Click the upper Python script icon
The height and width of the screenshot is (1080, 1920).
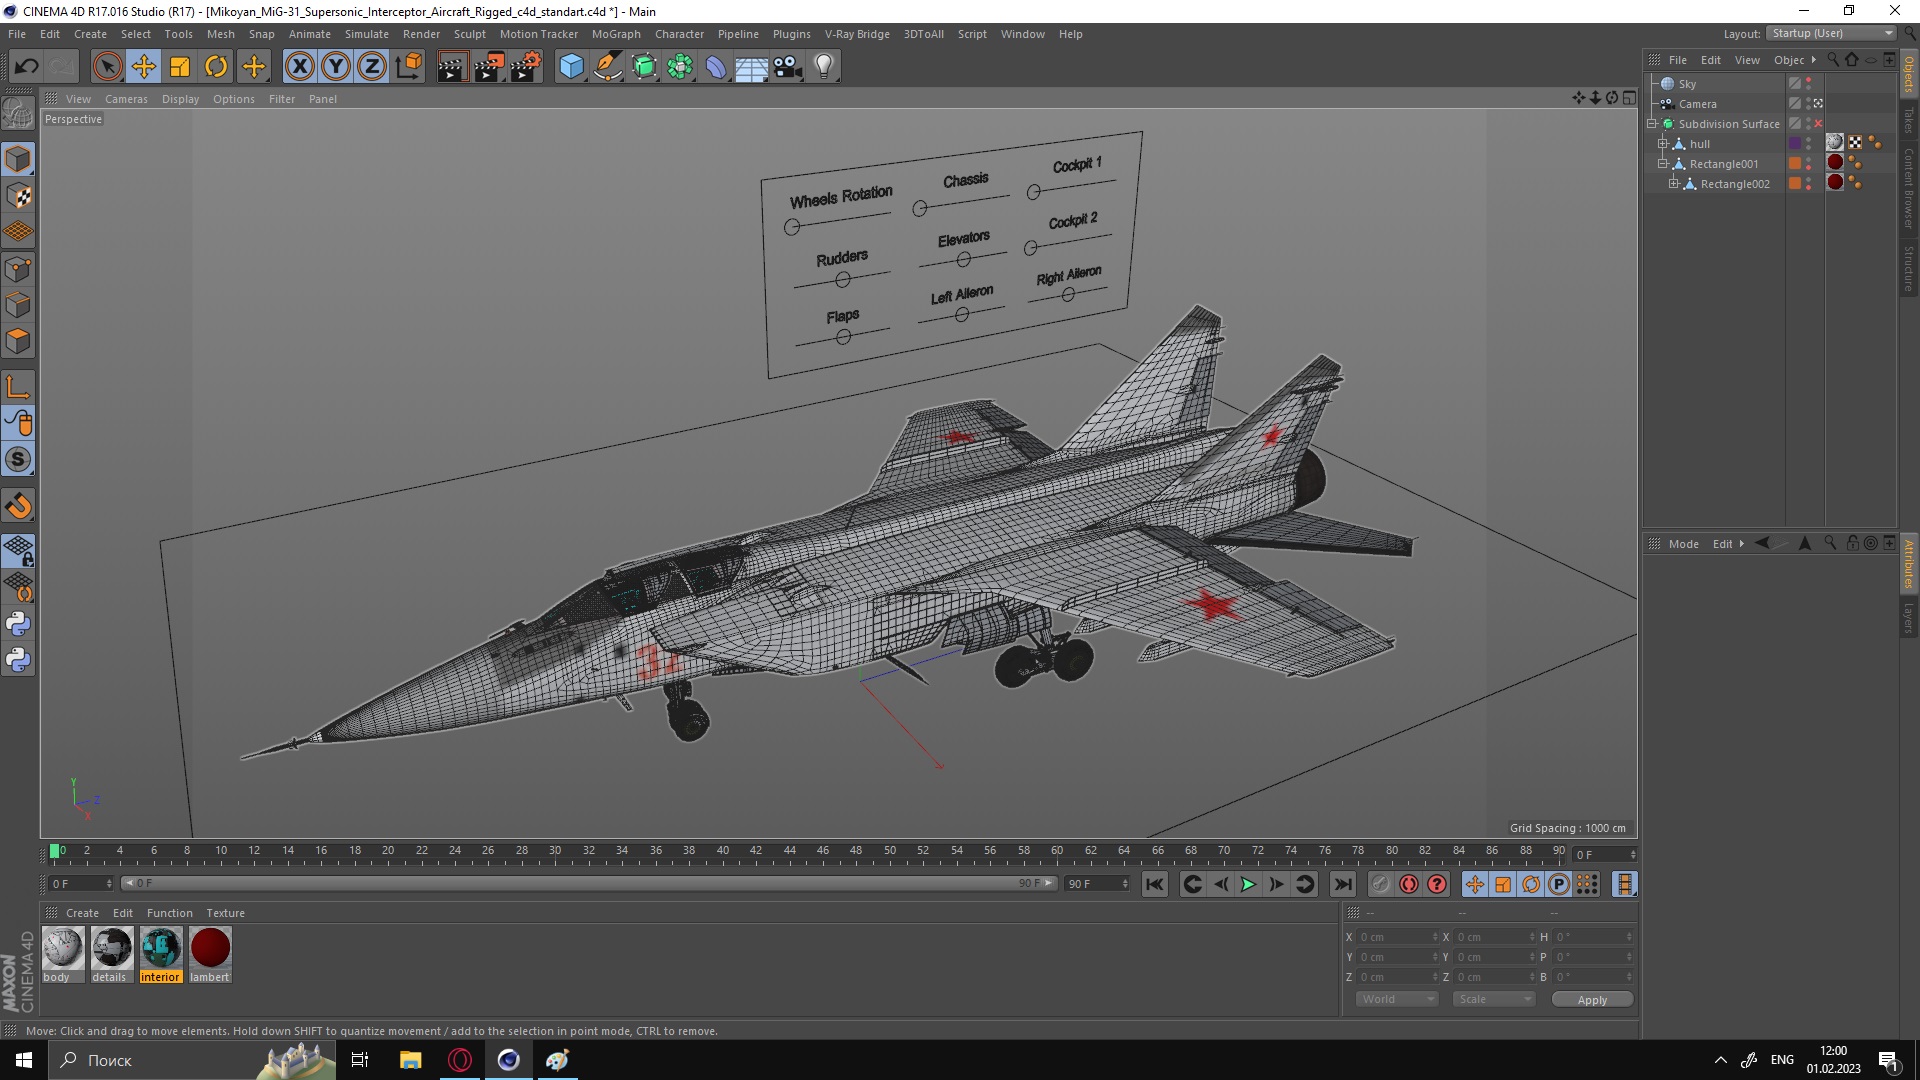18,624
